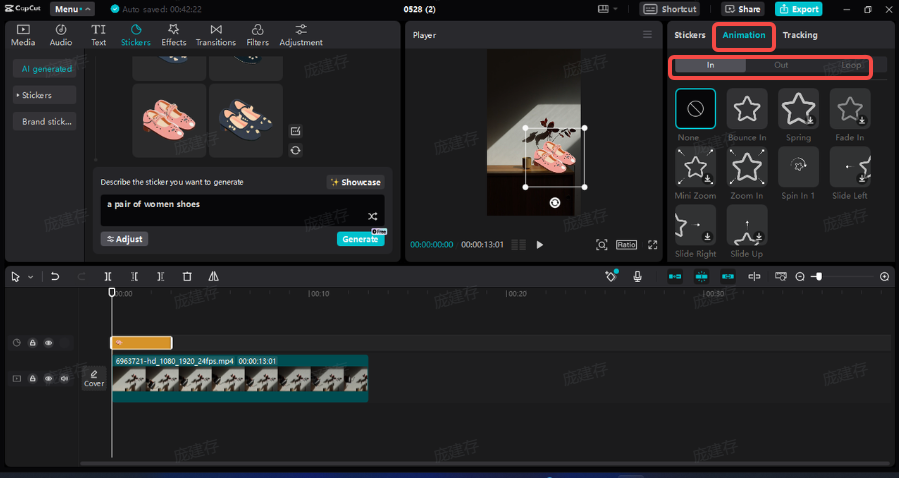899x479 pixels.
Task: Select the pink shoes sticker thumbnail
Action: tap(169, 120)
